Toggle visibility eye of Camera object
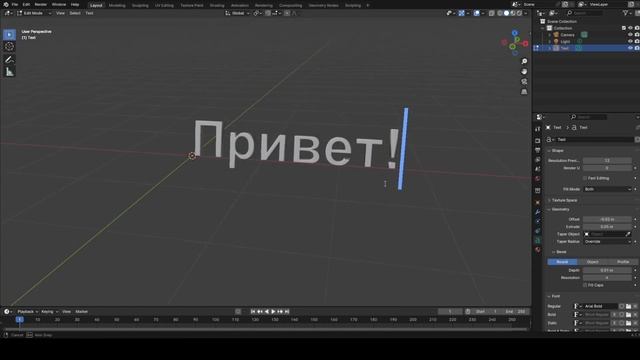The image size is (640, 360). [630, 35]
